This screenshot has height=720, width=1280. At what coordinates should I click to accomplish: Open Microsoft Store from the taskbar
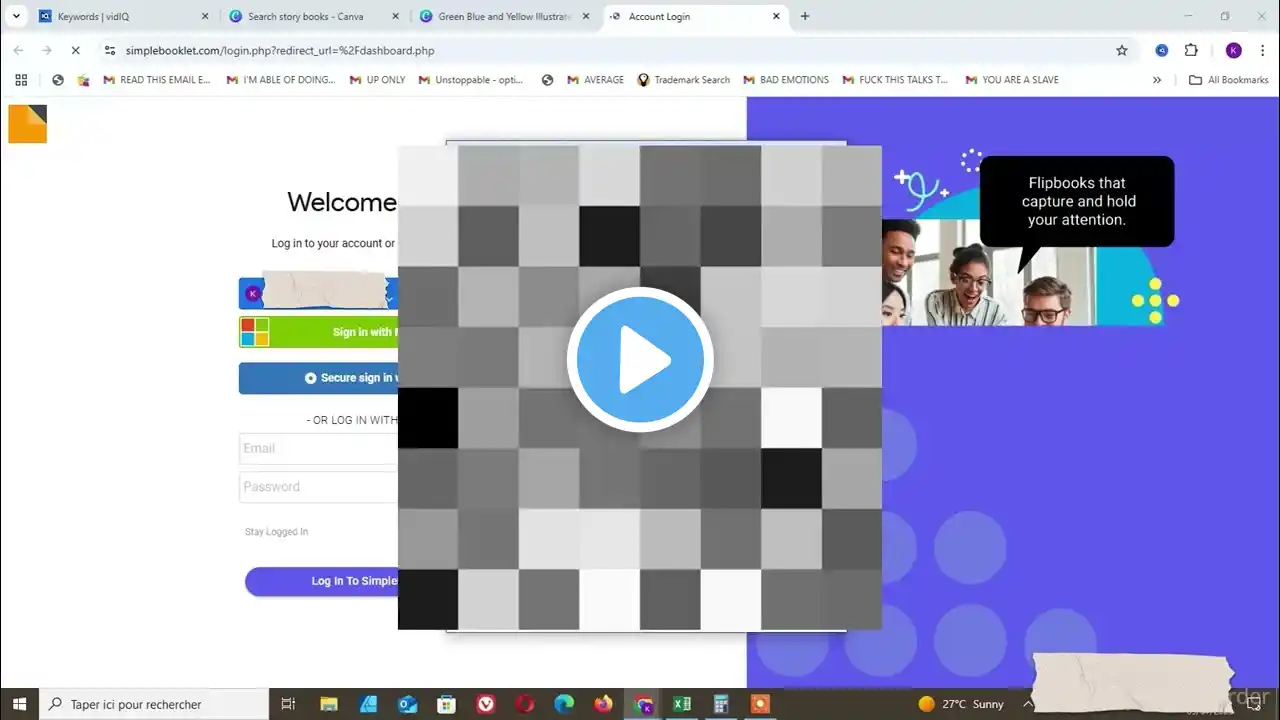[447, 704]
